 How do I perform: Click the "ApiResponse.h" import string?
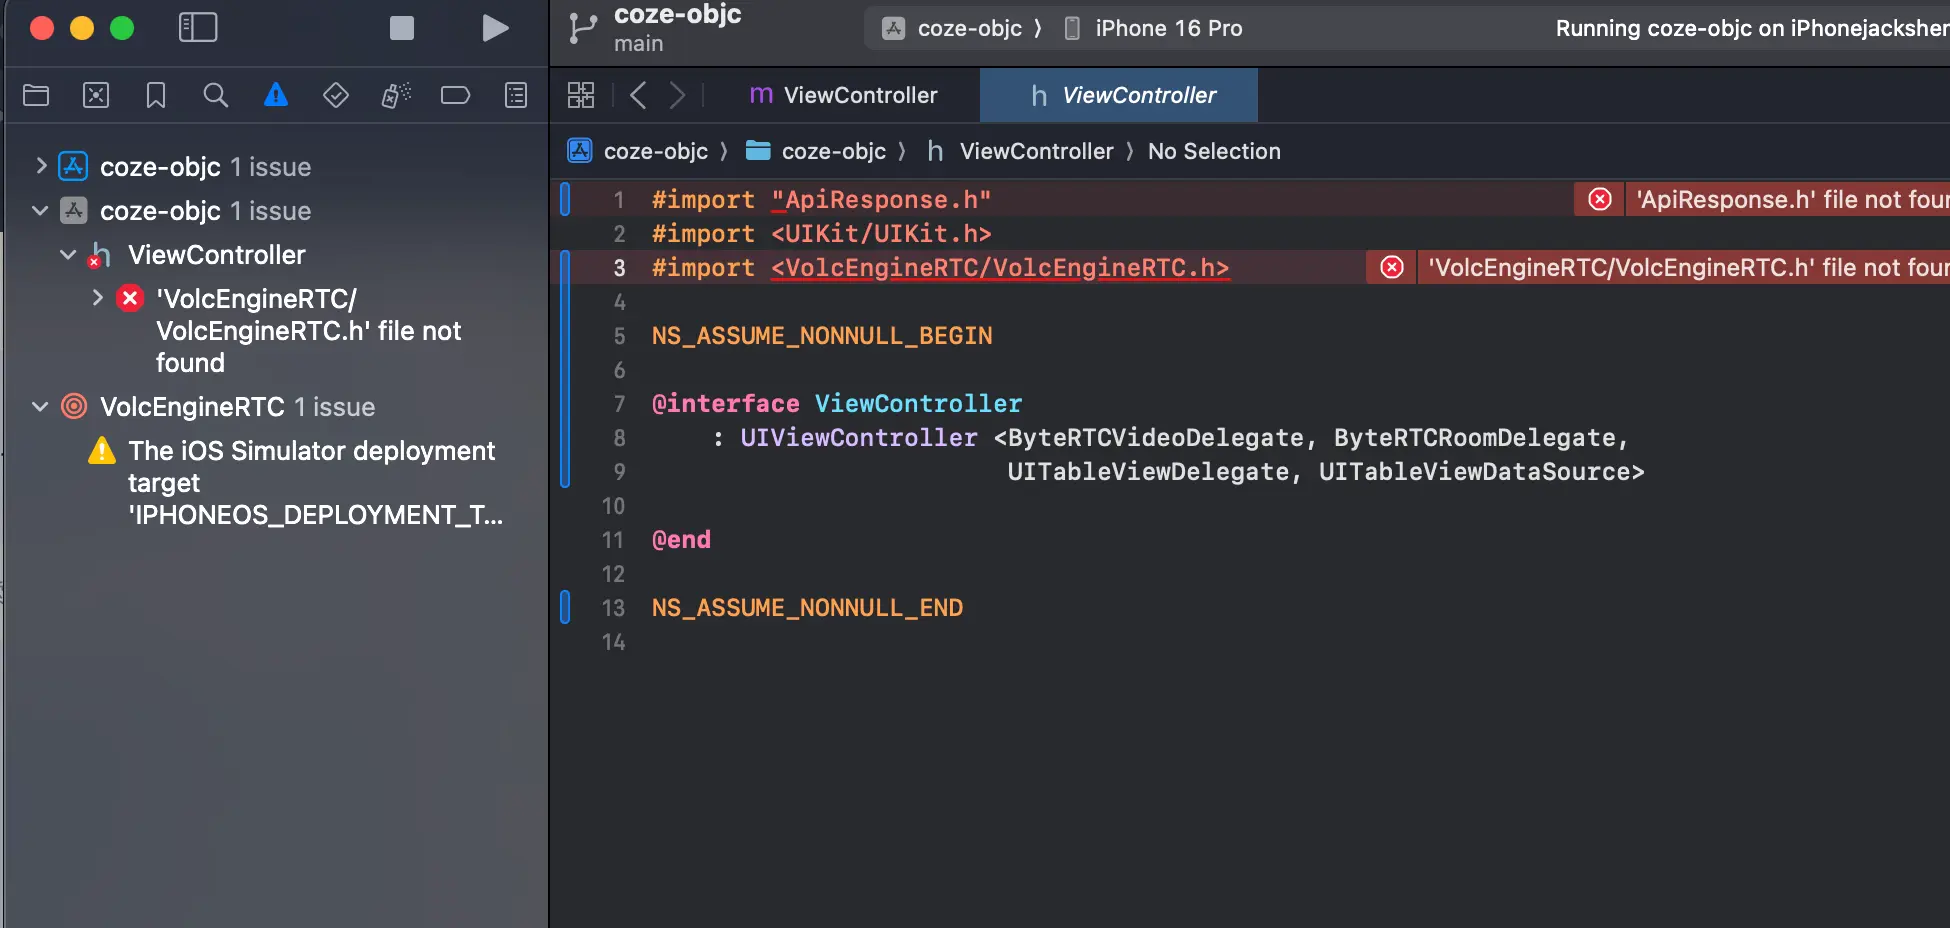(x=881, y=199)
